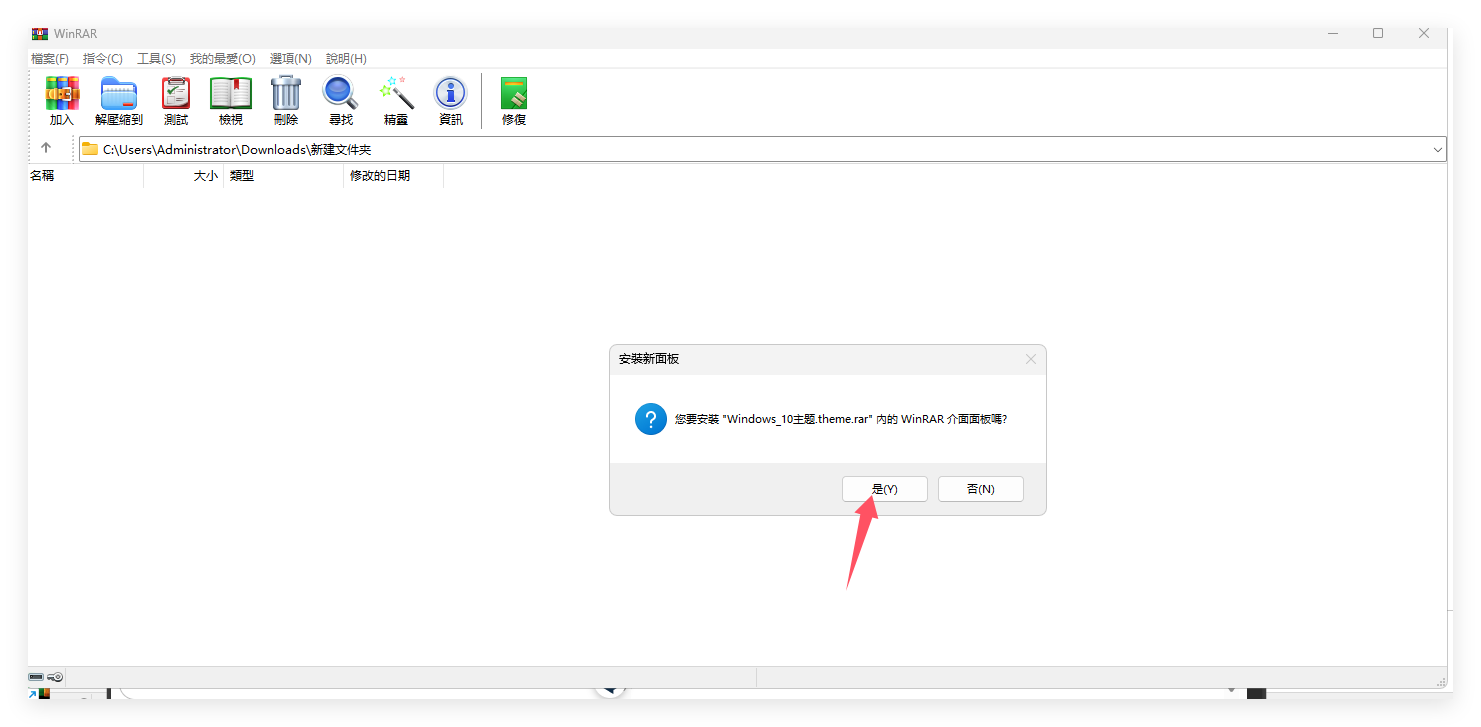Maximize the WinRAR window

click(x=1378, y=33)
